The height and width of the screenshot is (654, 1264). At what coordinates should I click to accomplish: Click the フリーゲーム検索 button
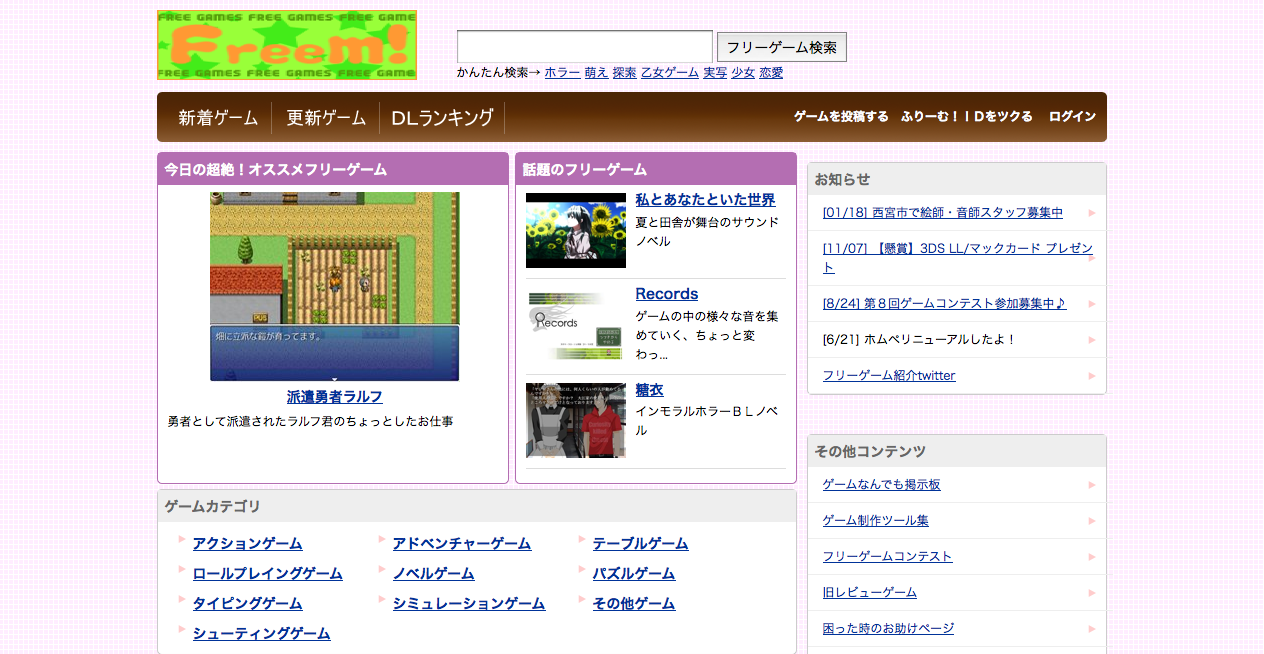(782, 47)
